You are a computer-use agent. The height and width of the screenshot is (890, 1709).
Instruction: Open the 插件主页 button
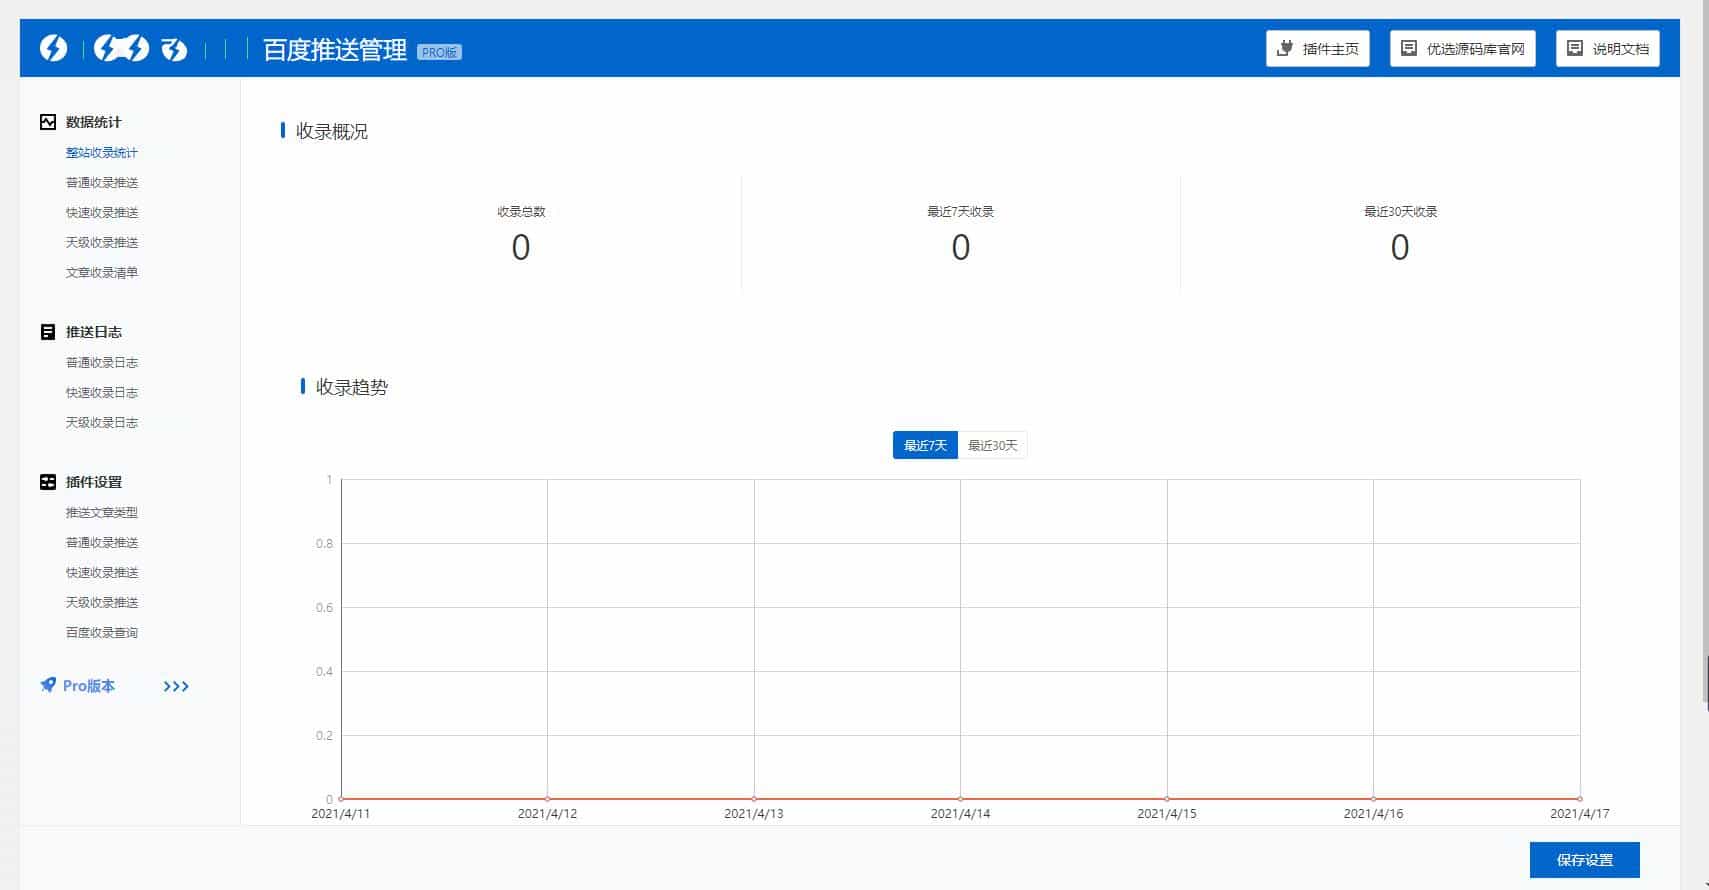pos(1318,49)
